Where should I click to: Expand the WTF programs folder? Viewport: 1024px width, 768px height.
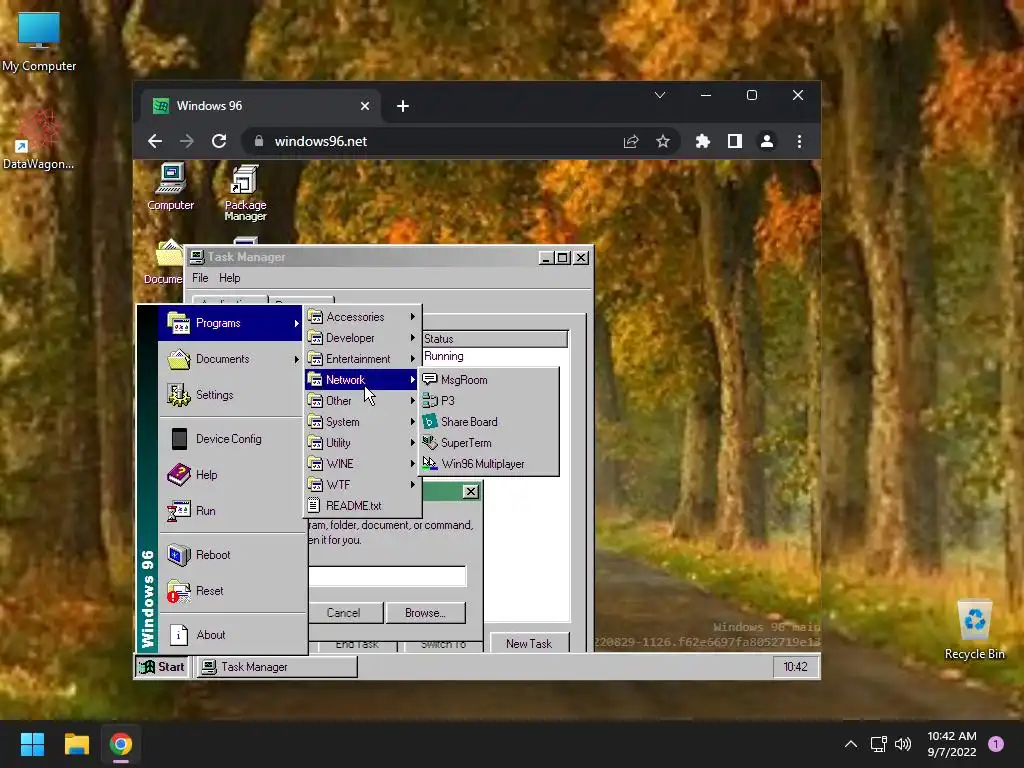click(x=362, y=484)
